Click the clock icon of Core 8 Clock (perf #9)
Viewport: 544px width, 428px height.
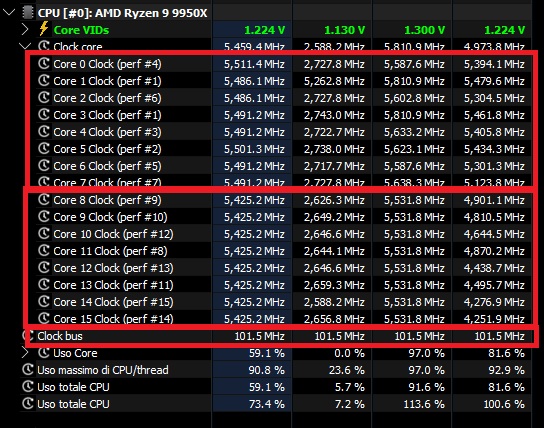coord(44,200)
